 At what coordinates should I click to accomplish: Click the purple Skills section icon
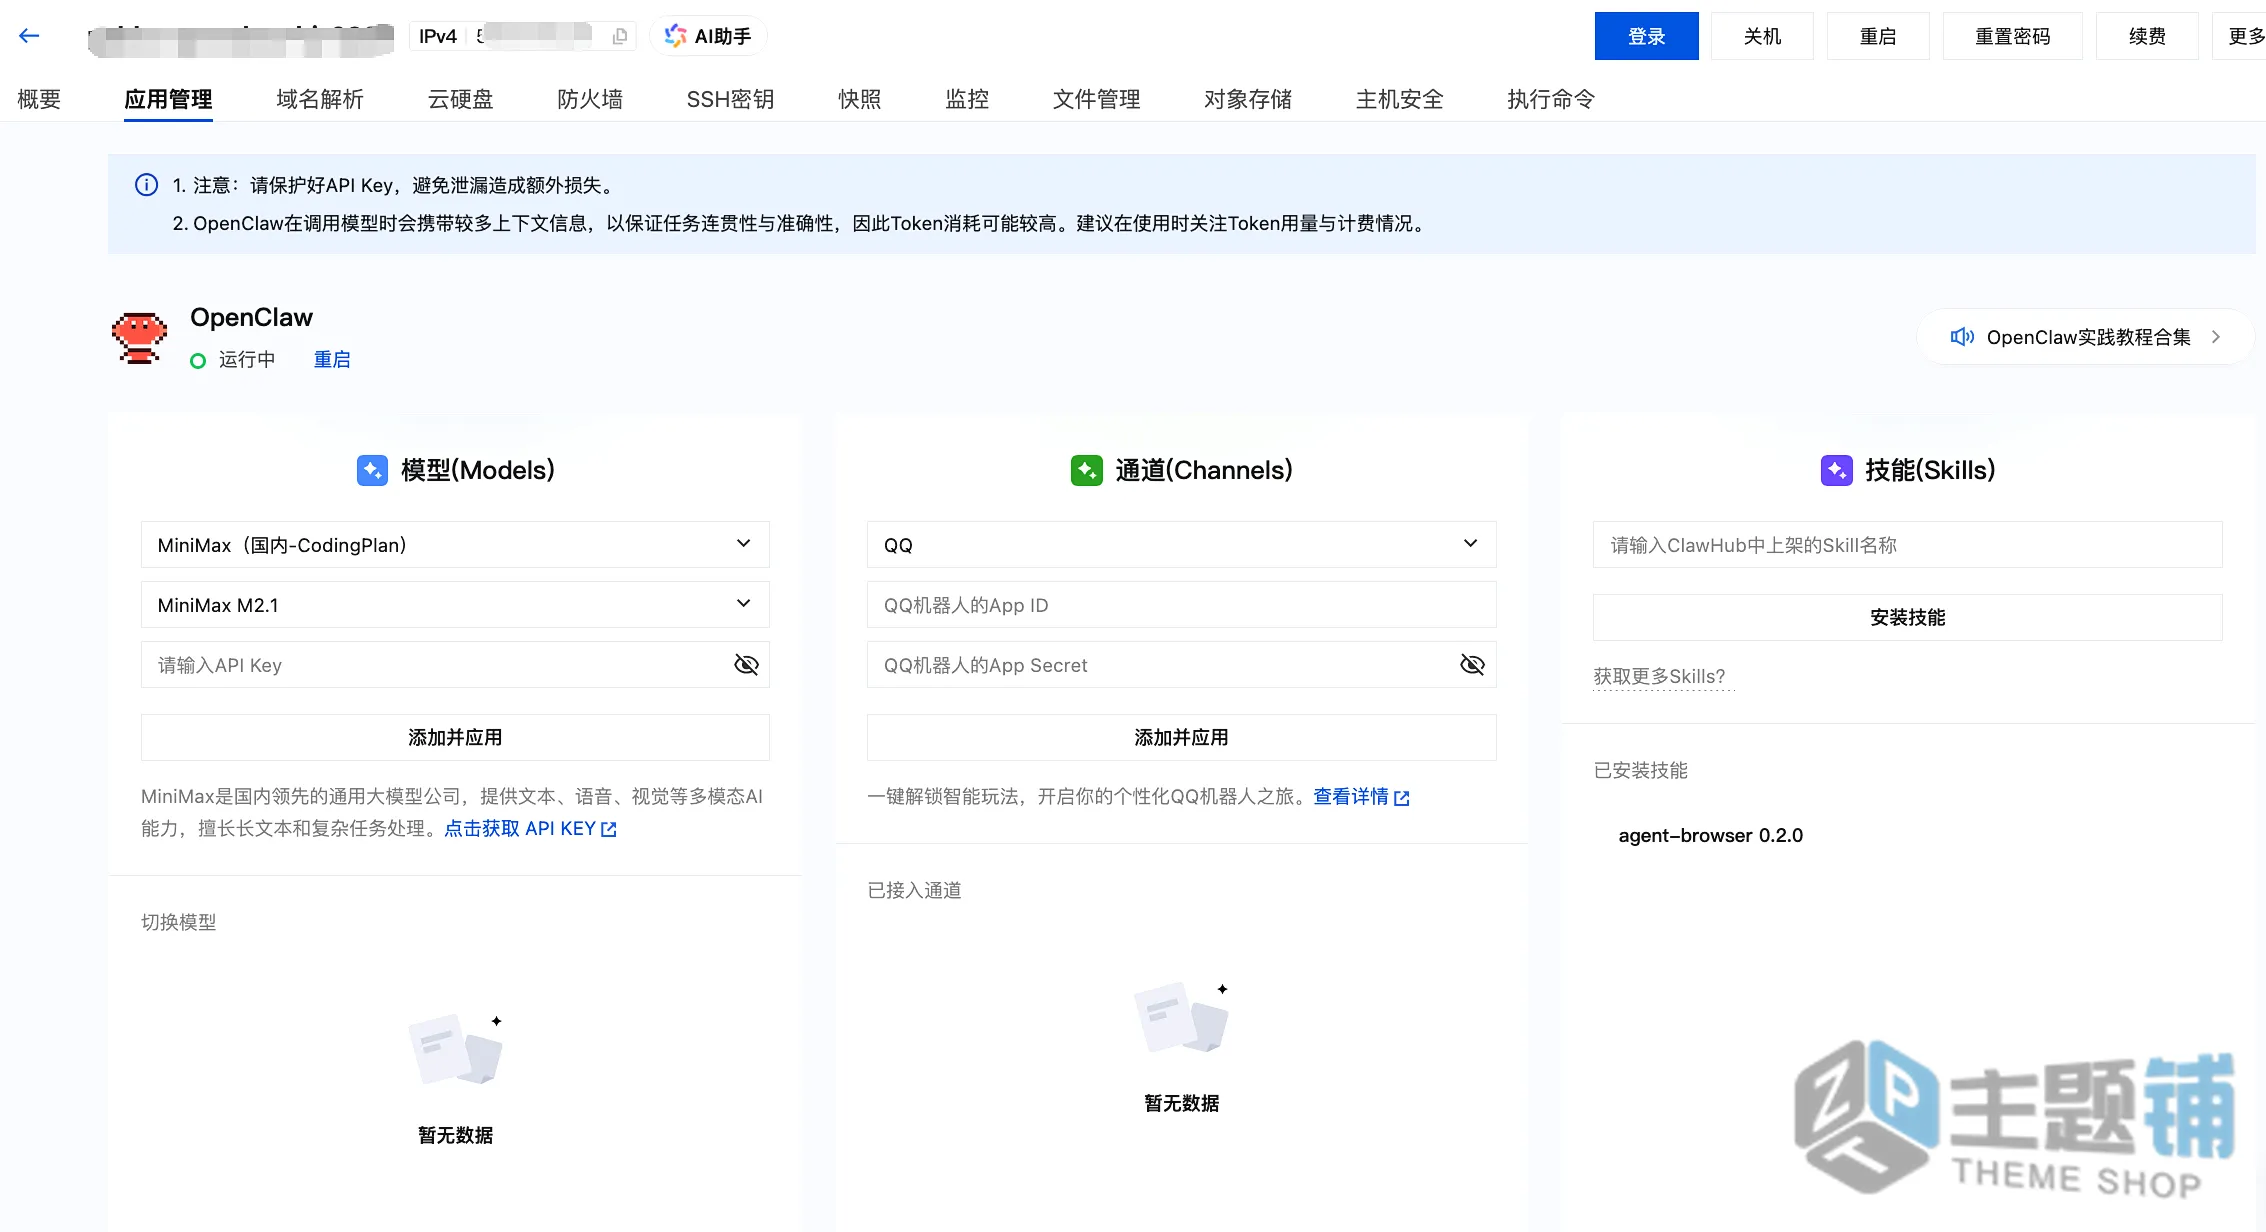(1836, 470)
